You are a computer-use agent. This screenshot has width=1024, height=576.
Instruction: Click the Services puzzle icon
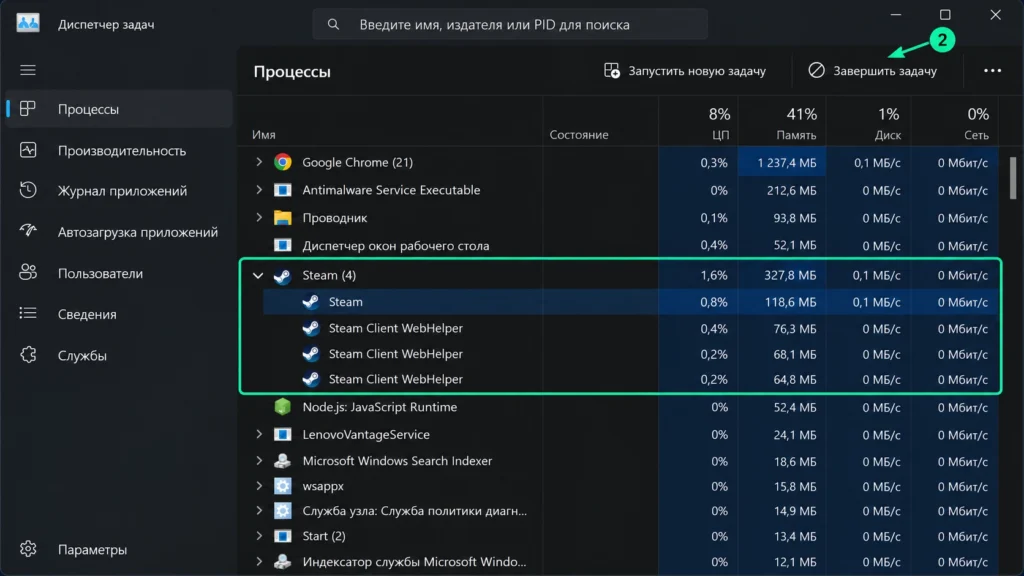coord(27,355)
